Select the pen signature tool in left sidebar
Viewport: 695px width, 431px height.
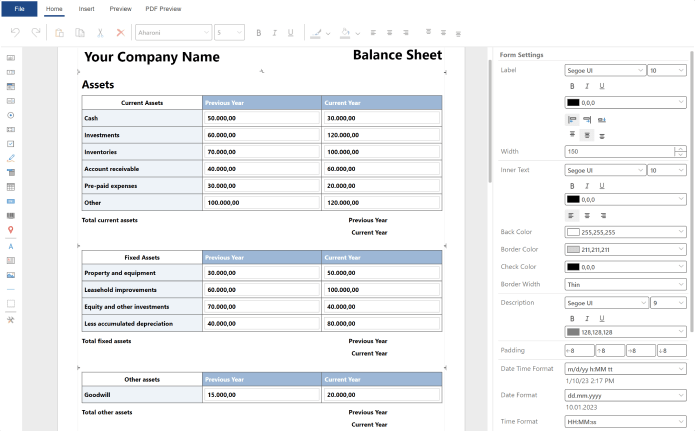click(11, 158)
